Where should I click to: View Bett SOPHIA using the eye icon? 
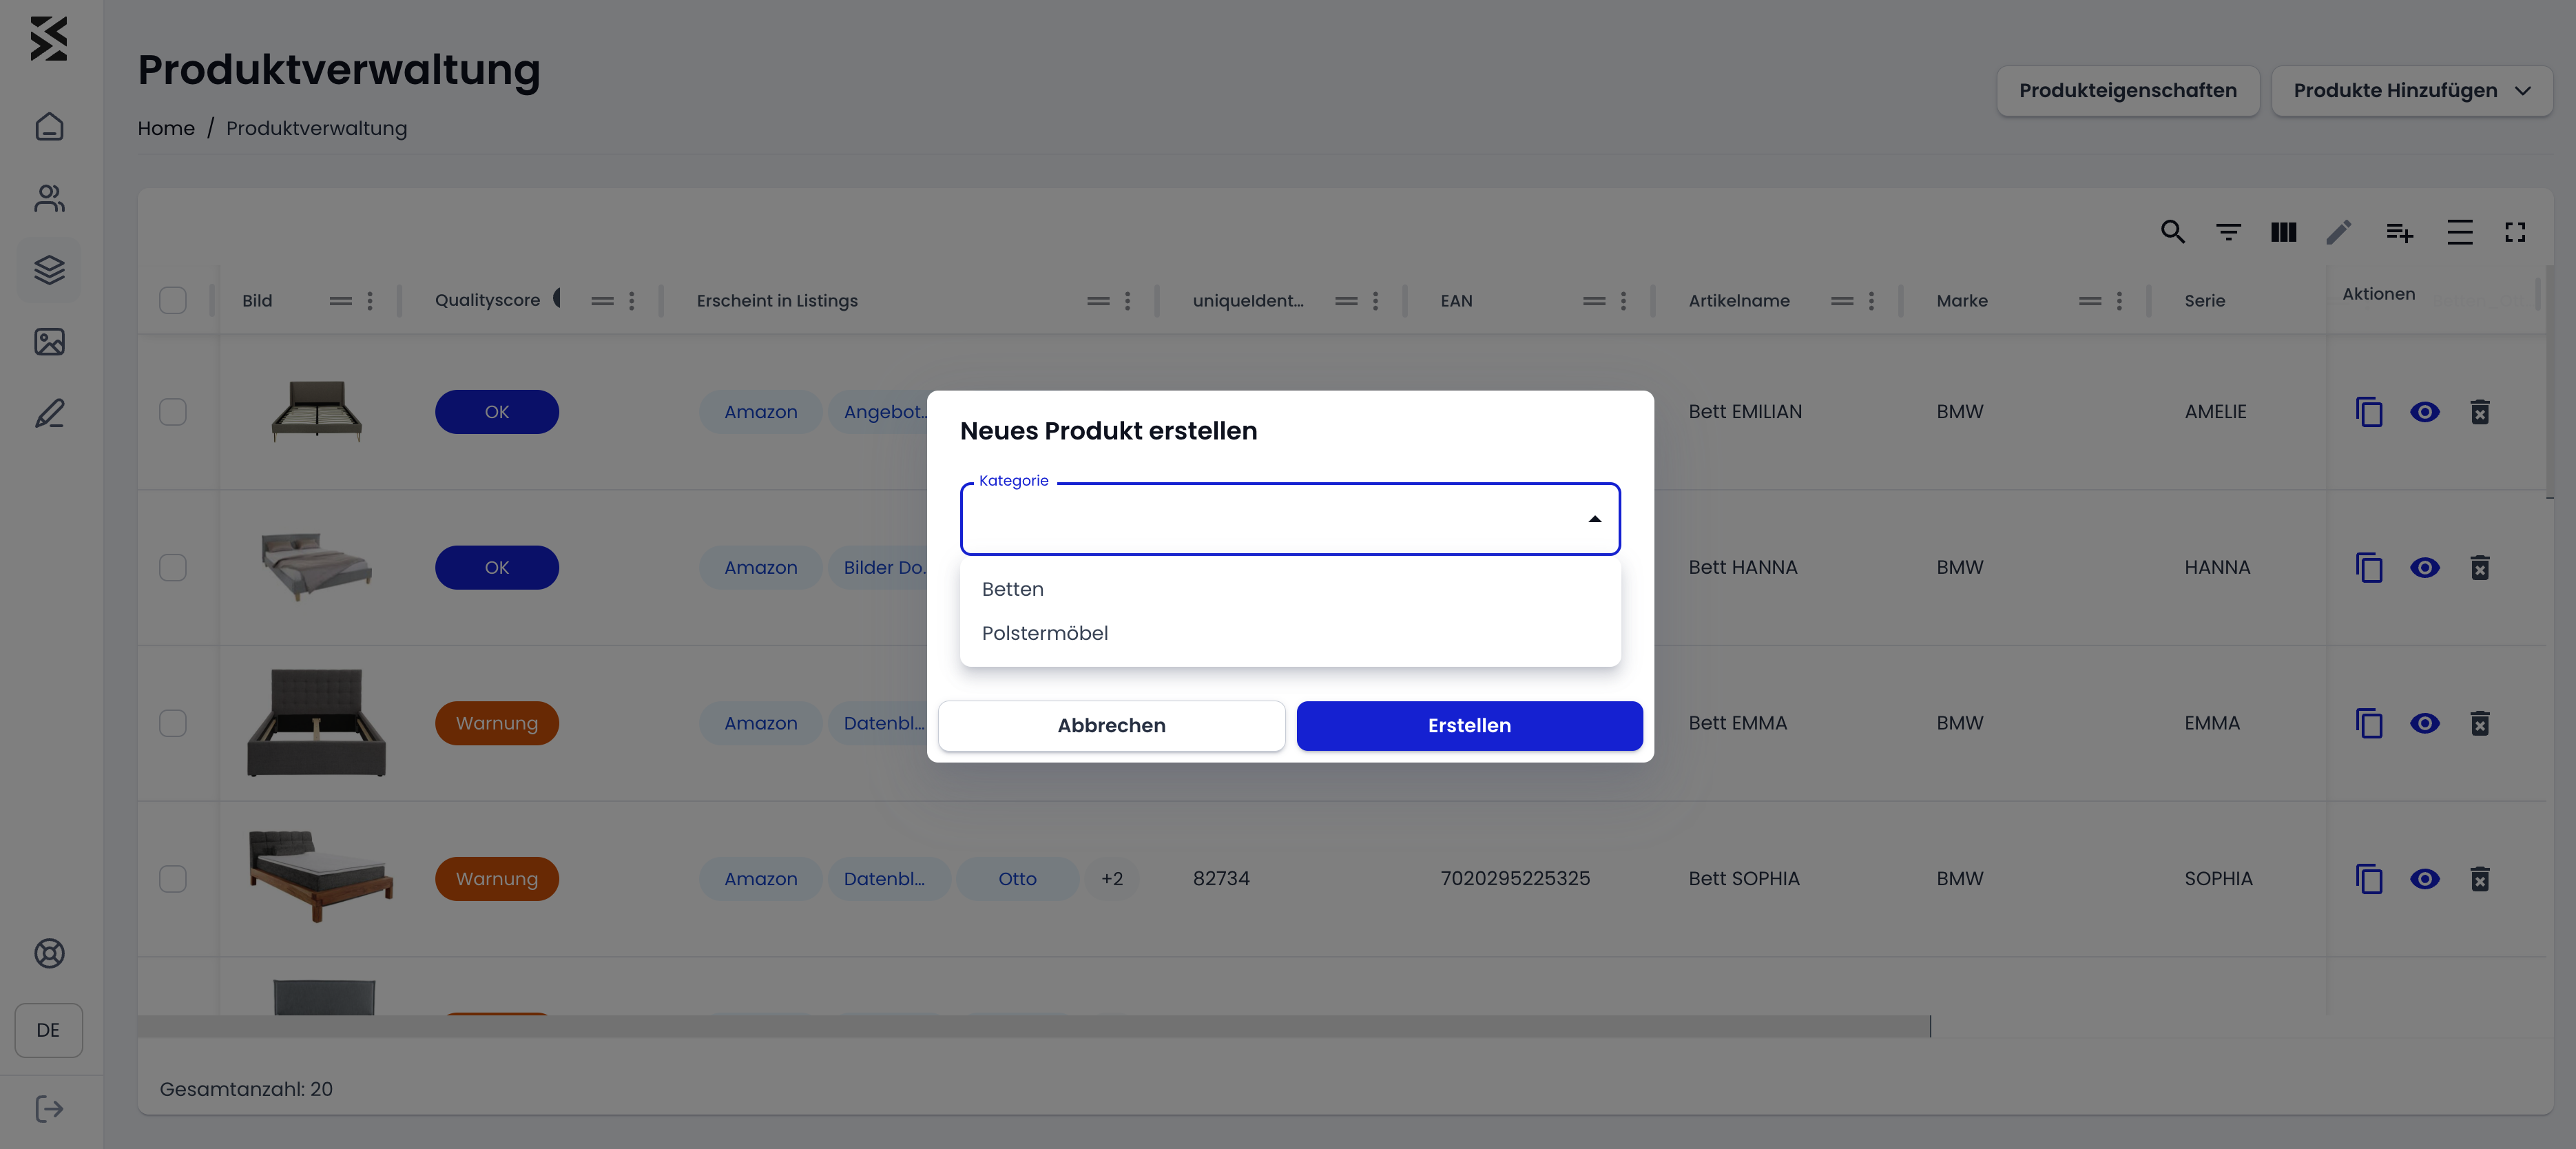pos(2424,879)
